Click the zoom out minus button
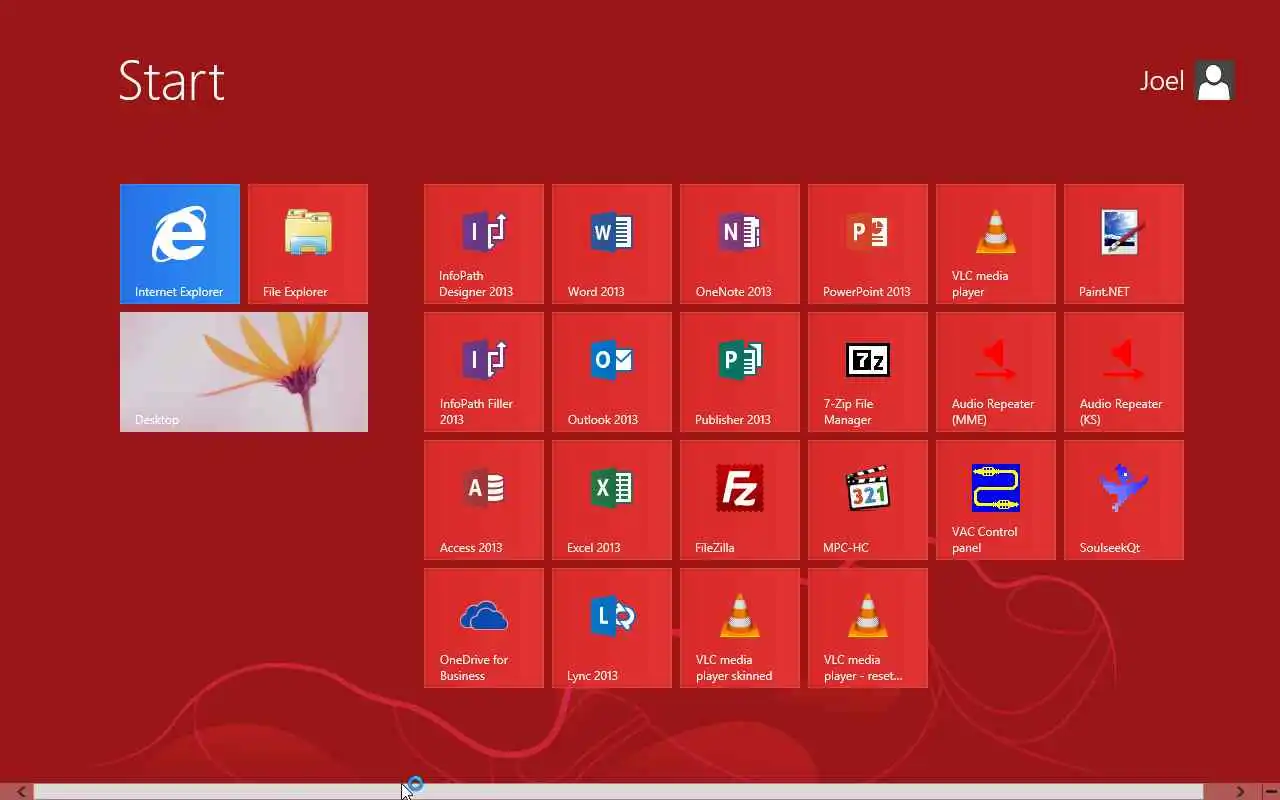This screenshot has width=1280, height=800. coord(1270,791)
